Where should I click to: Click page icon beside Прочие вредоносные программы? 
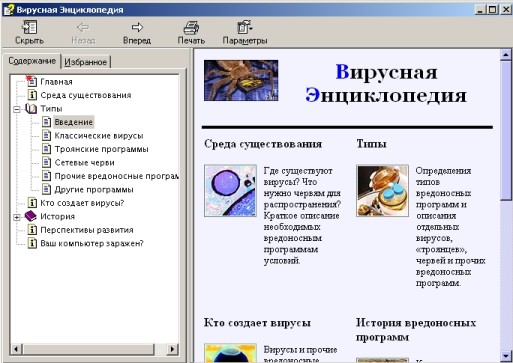46,176
